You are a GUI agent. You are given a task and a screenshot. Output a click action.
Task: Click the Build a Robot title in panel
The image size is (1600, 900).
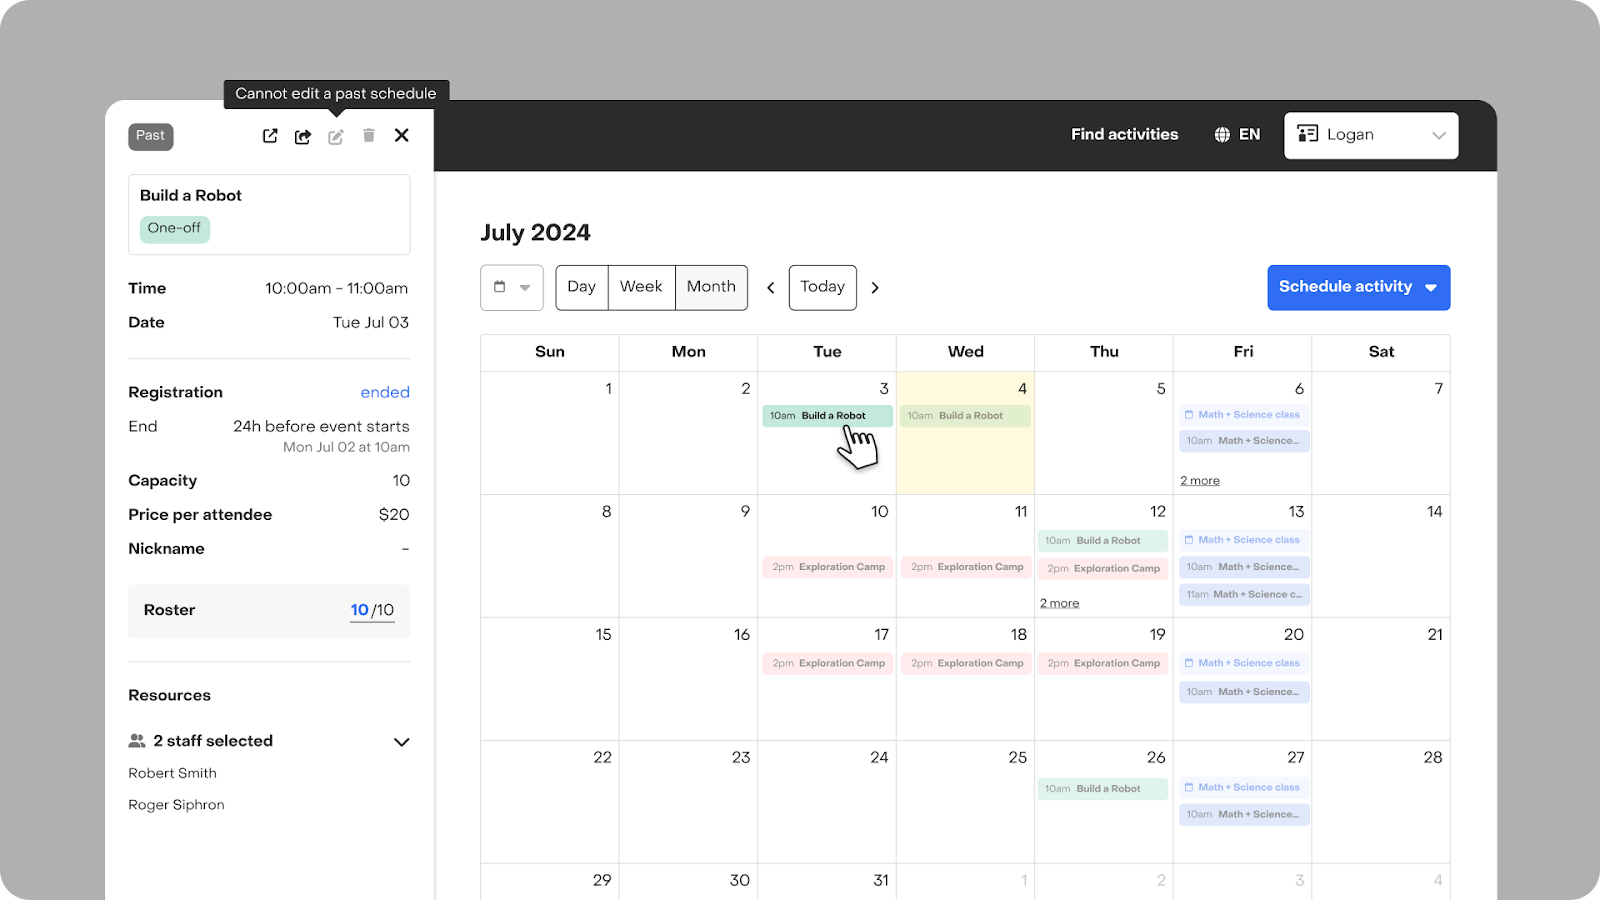tap(191, 196)
